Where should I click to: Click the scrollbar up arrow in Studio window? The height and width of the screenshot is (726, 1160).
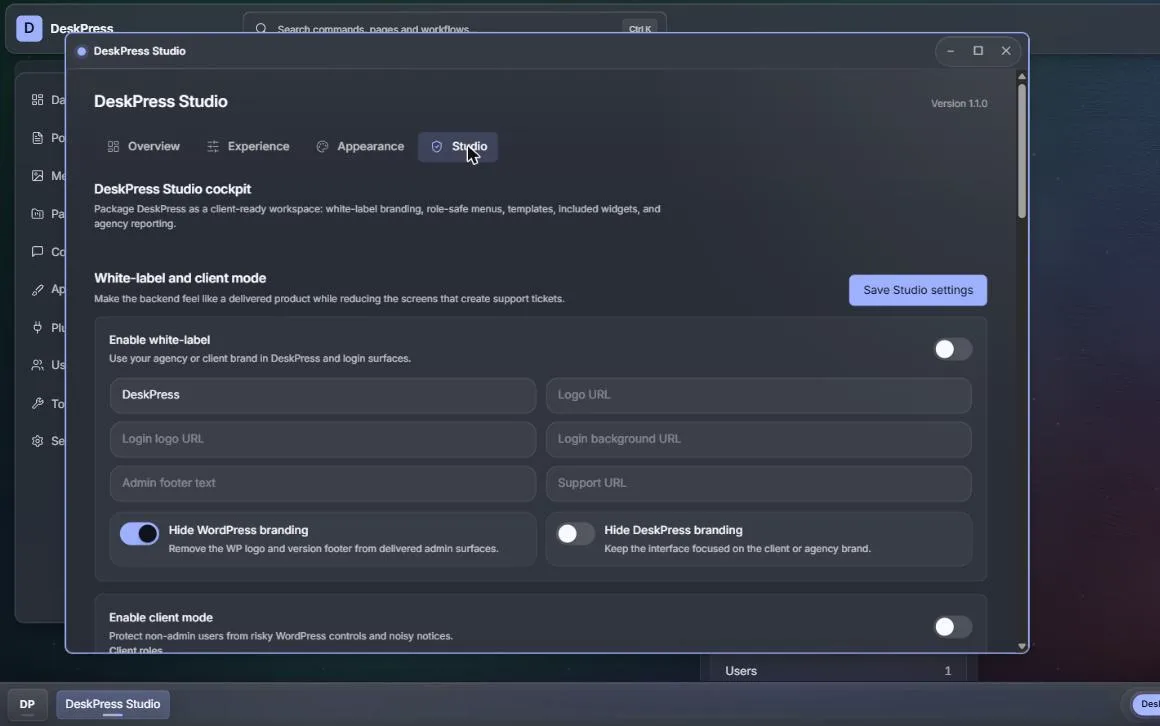click(x=1022, y=76)
